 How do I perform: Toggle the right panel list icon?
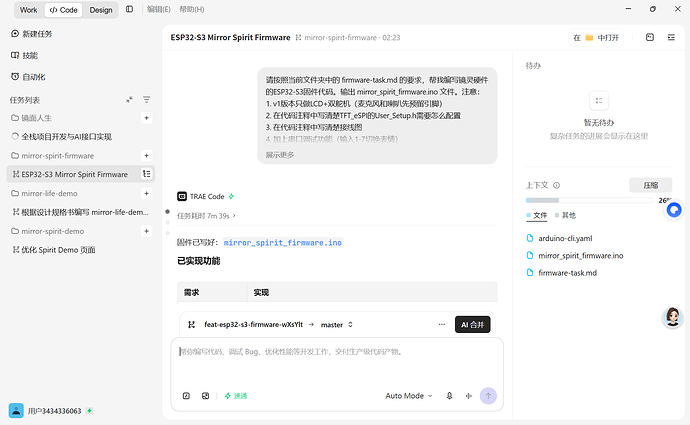671,37
